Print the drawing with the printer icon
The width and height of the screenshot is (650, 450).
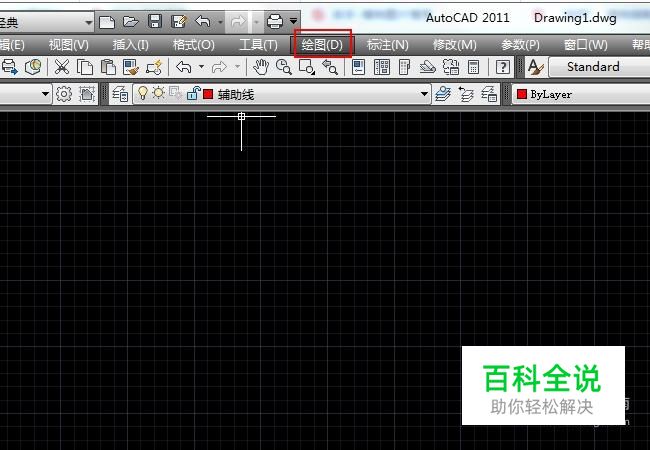pyautogui.click(x=274, y=21)
